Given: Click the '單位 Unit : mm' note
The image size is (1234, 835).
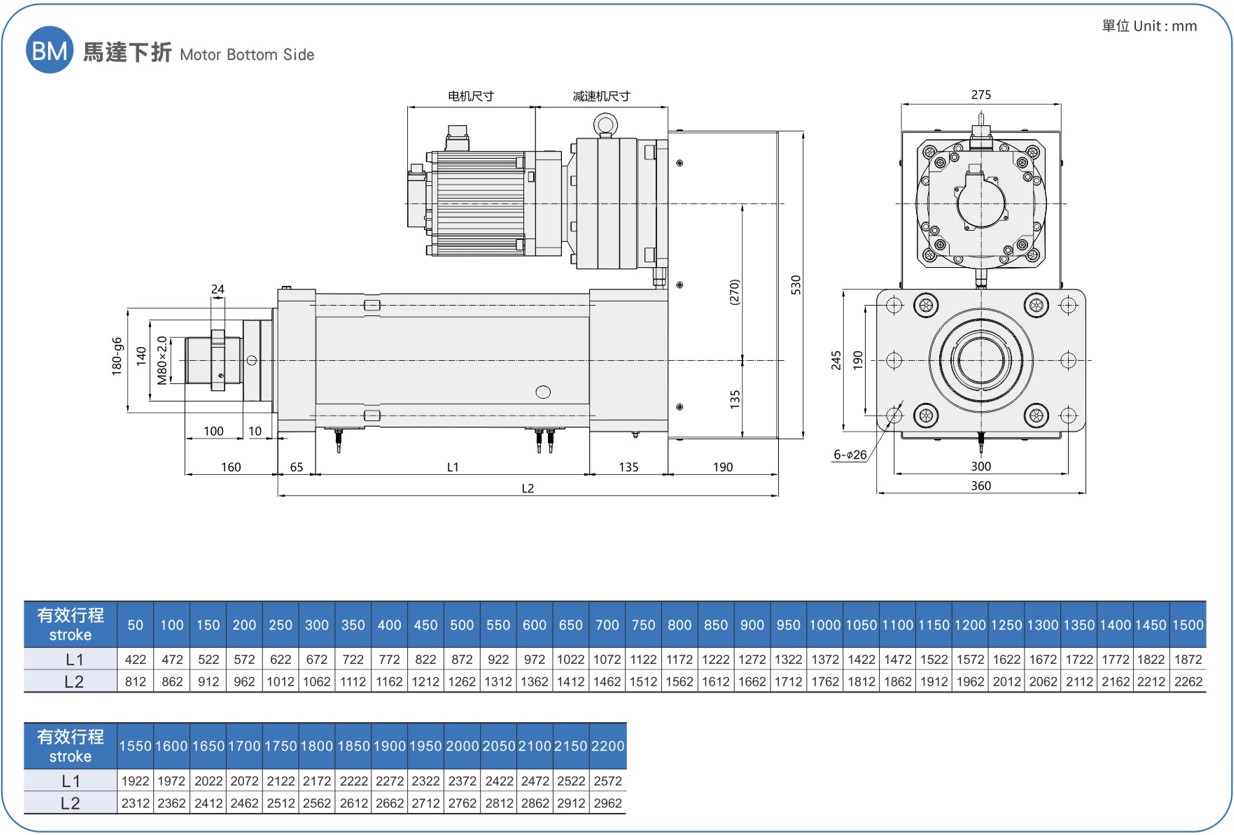Looking at the screenshot, I should pyautogui.click(x=1149, y=27).
